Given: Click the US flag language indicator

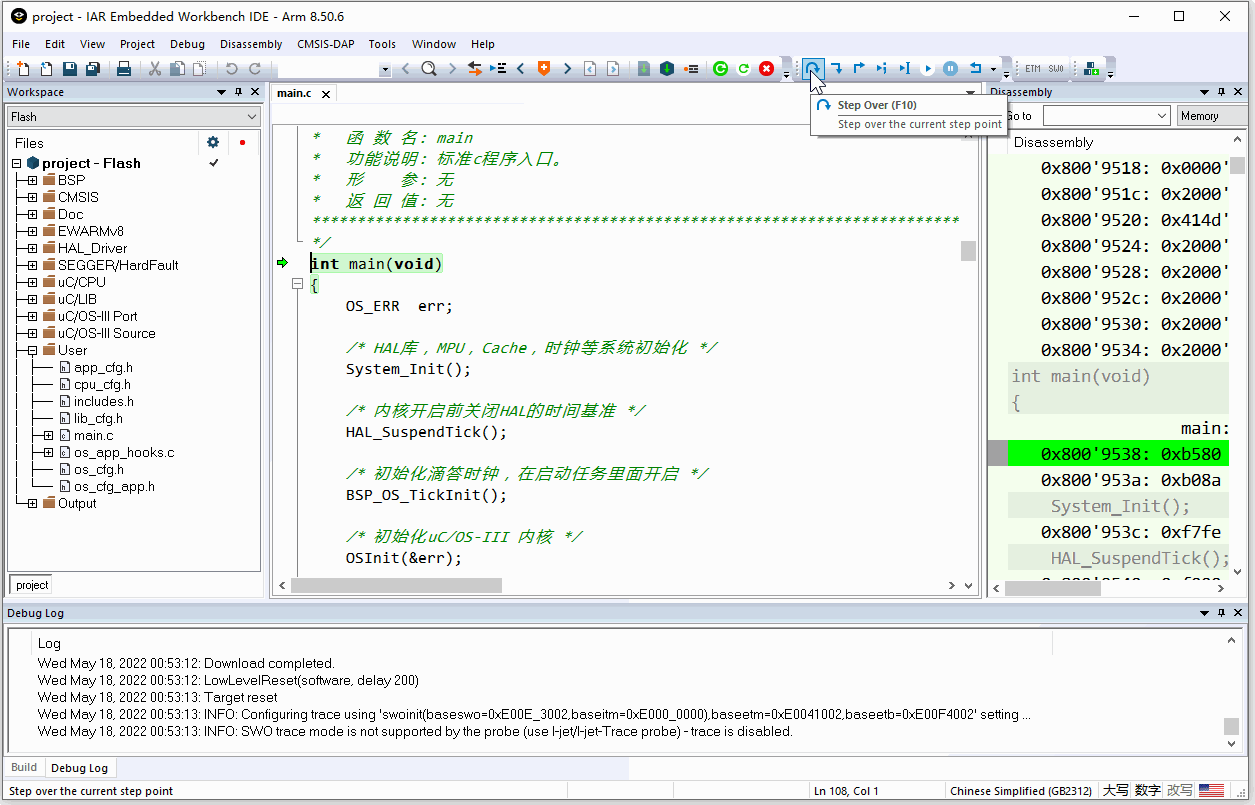Looking at the screenshot, I should point(1211,791).
